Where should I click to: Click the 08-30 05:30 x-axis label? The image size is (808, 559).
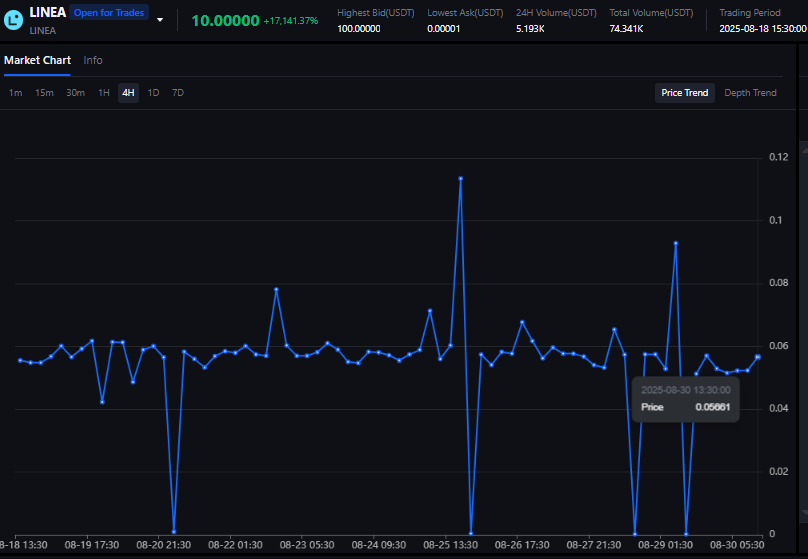pos(737,545)
